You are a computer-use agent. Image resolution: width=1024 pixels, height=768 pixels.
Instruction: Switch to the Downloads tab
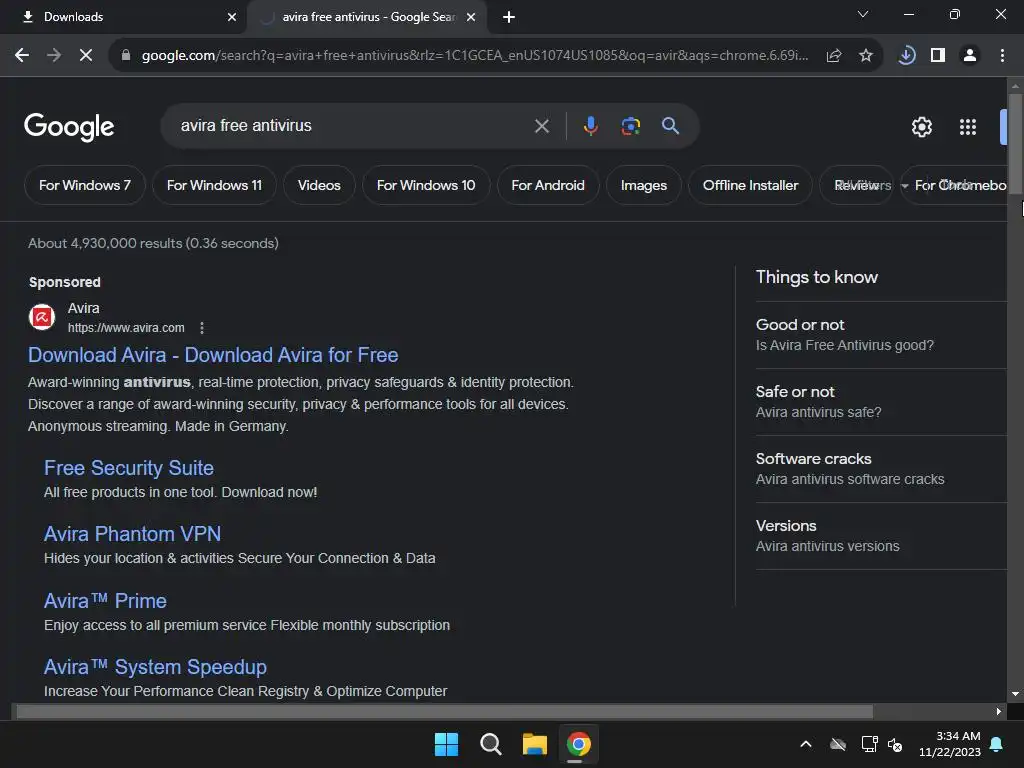123,17
